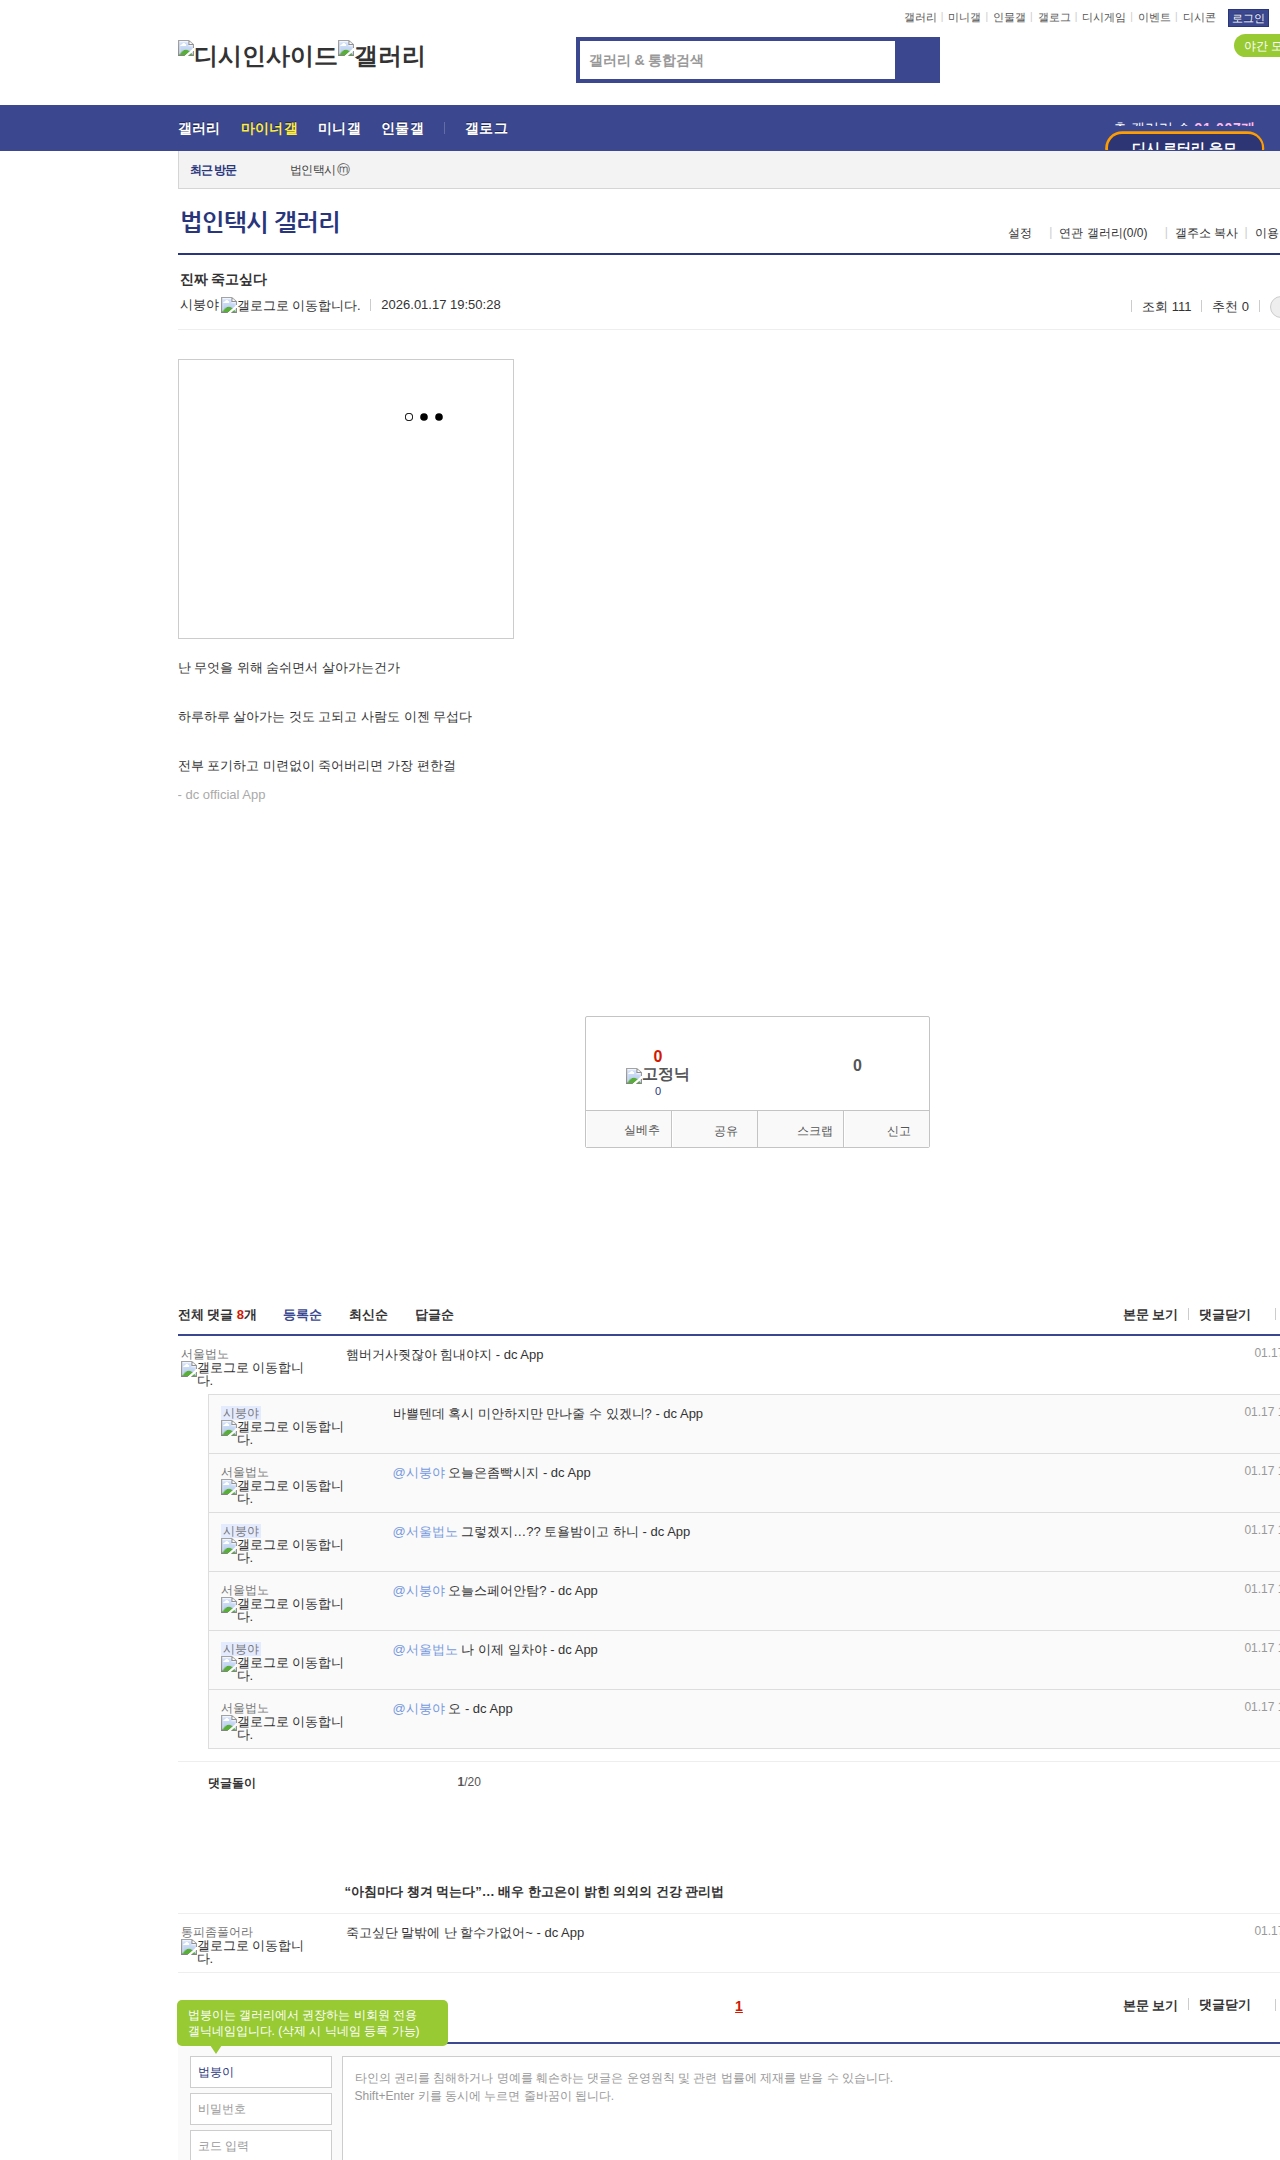
Task: Click the 갤러리 logo image beside 디시인사이드
Action: tap(381, 55)
